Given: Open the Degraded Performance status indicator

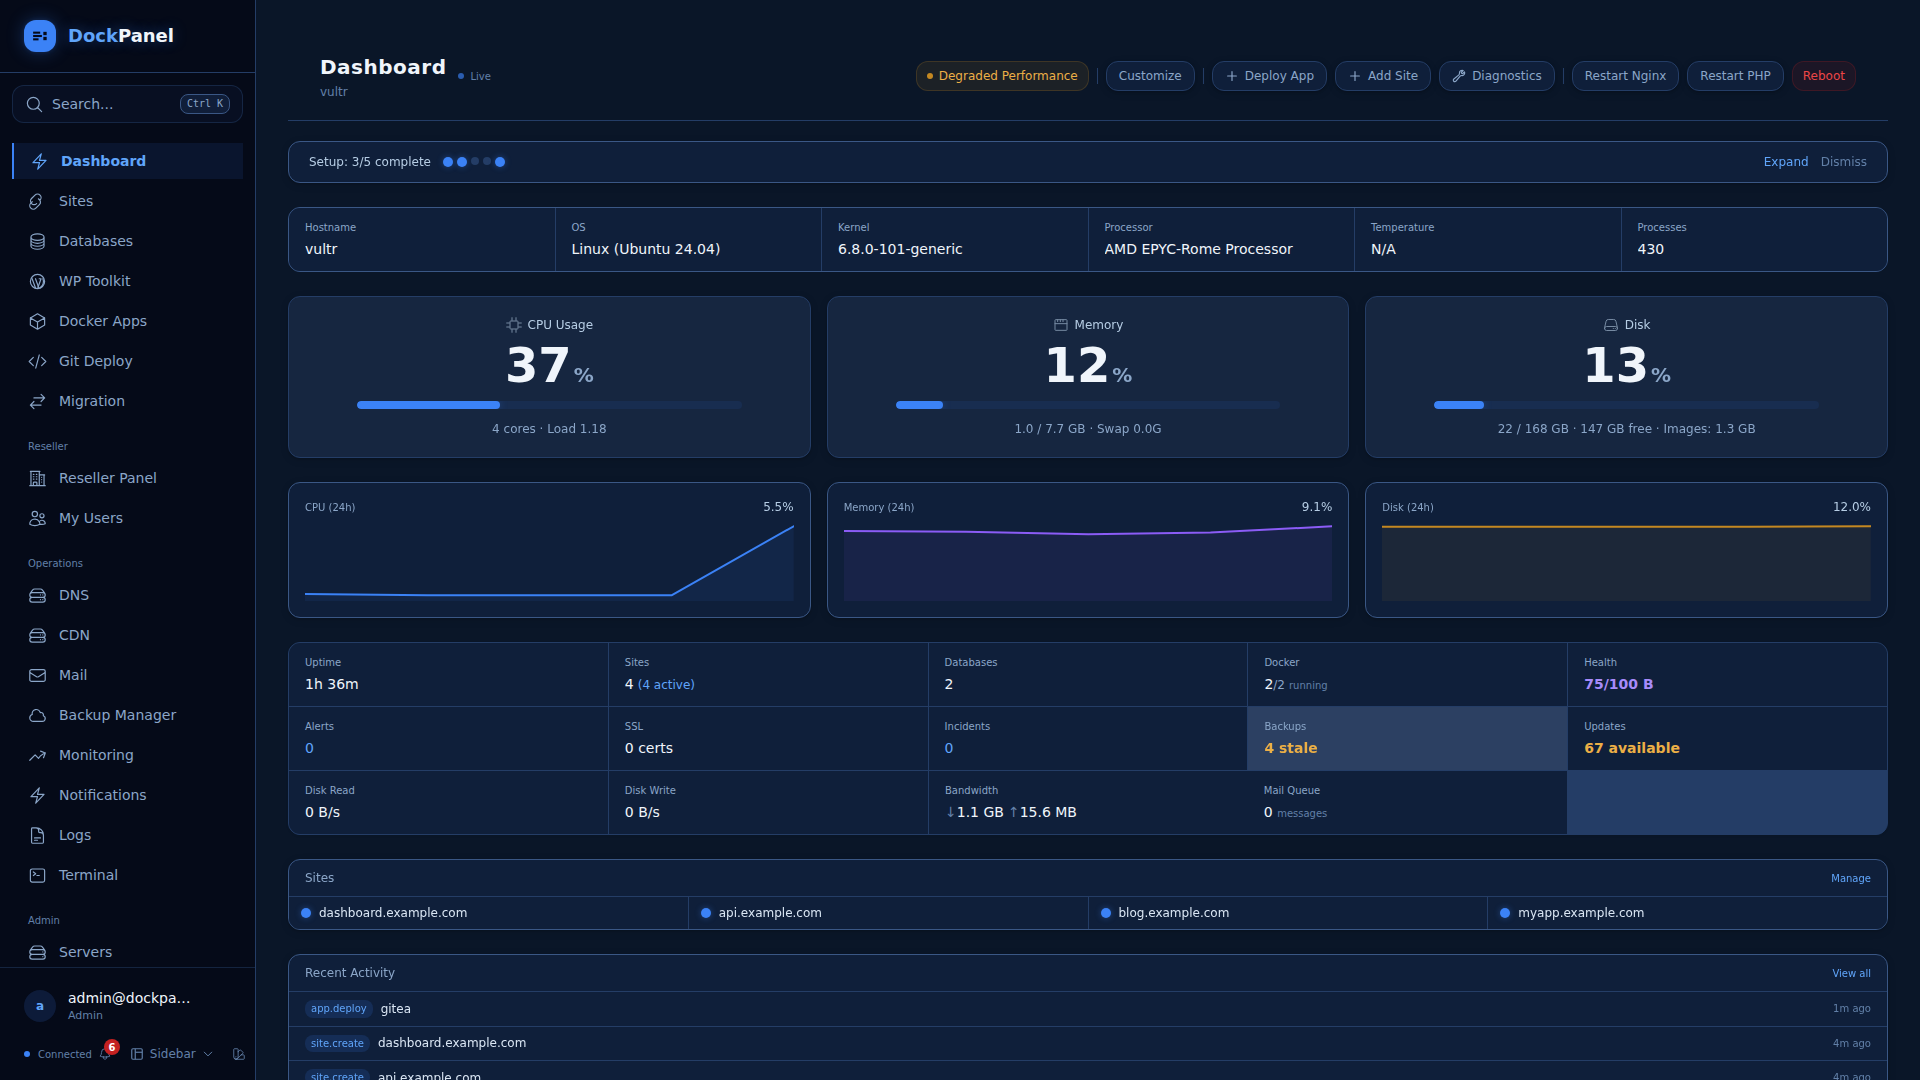Looking at the screenshot, I should click(1002, 76).
